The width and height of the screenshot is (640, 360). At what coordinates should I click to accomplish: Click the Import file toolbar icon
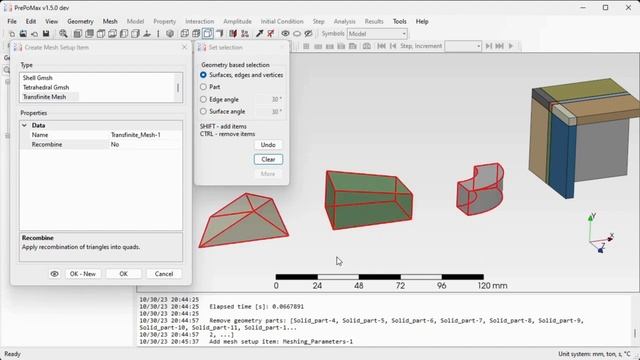pos(35,34)
